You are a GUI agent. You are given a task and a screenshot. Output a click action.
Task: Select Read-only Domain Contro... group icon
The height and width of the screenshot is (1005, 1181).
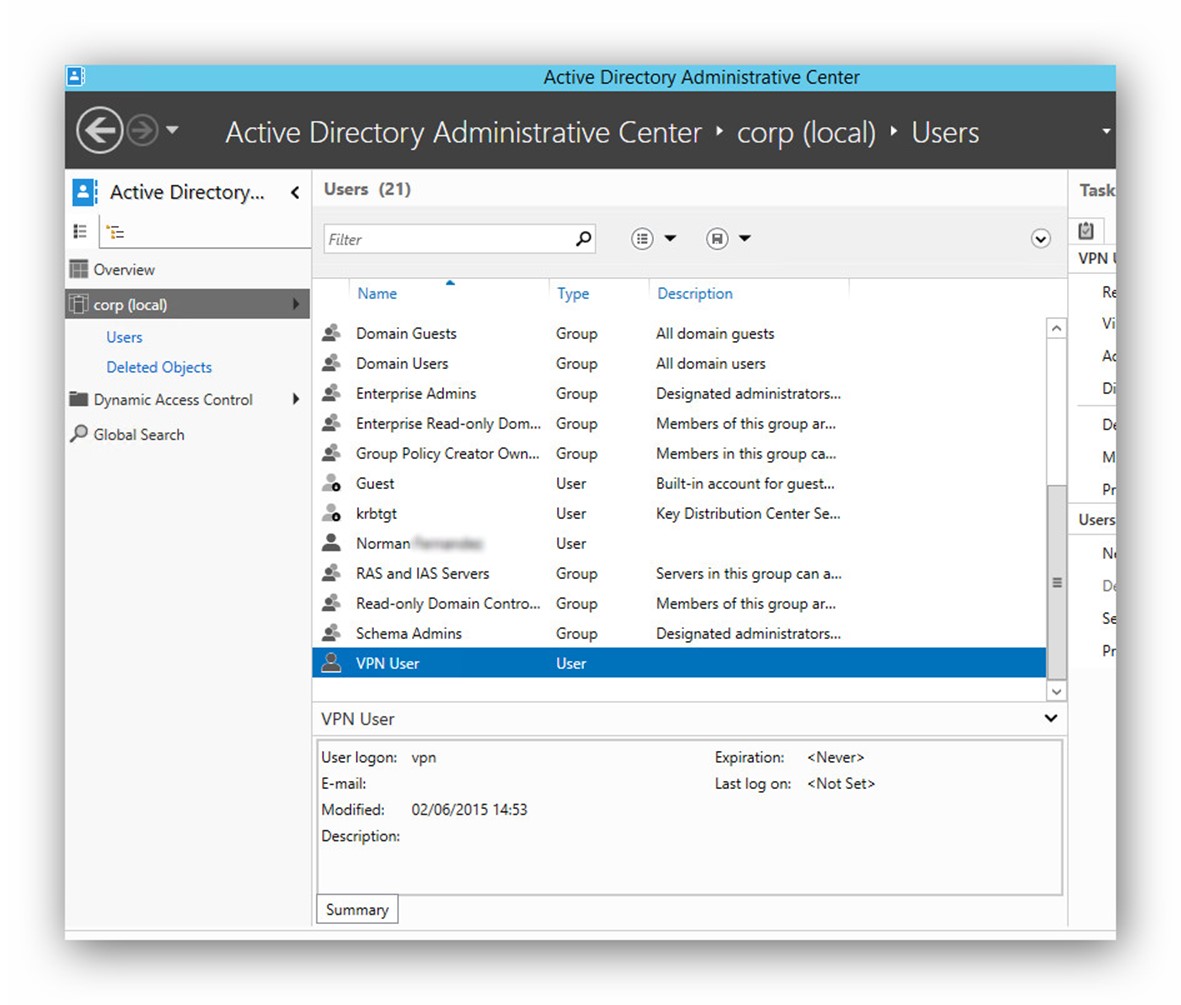331,603
